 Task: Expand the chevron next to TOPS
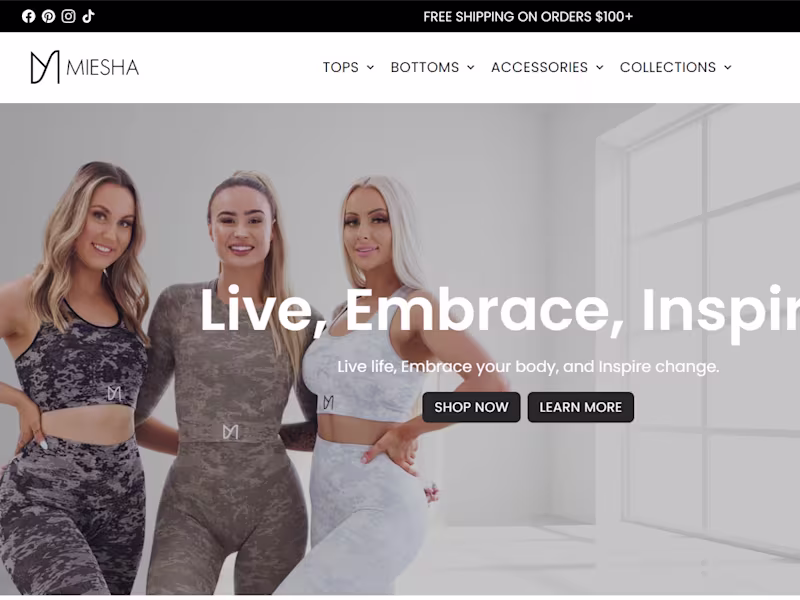pos(370,67)
